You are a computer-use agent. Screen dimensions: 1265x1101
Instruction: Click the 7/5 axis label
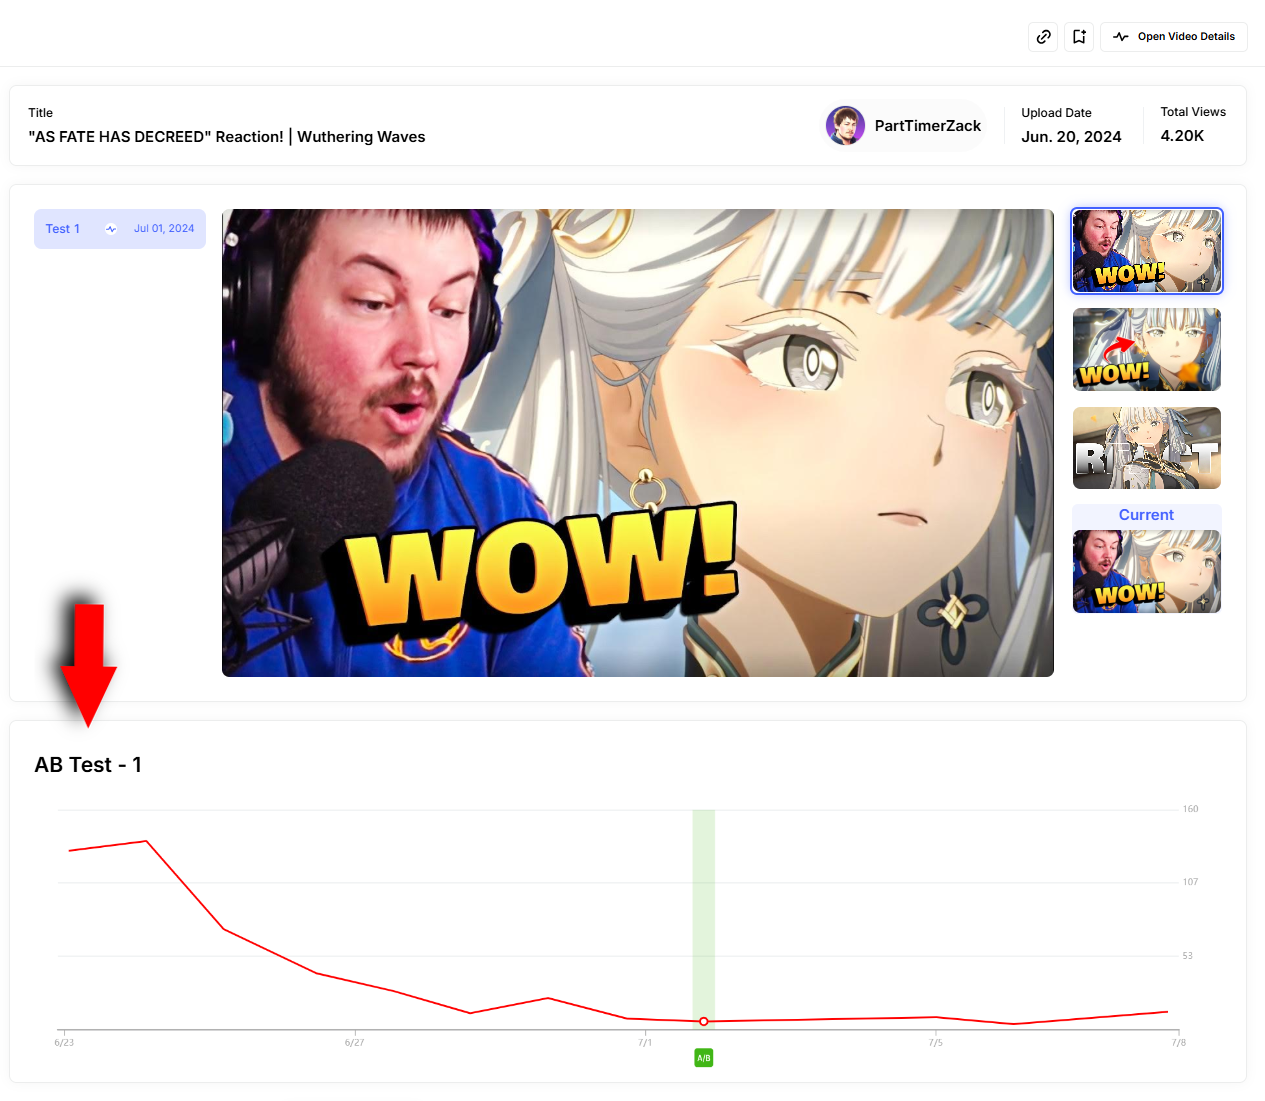[935, 1043]
